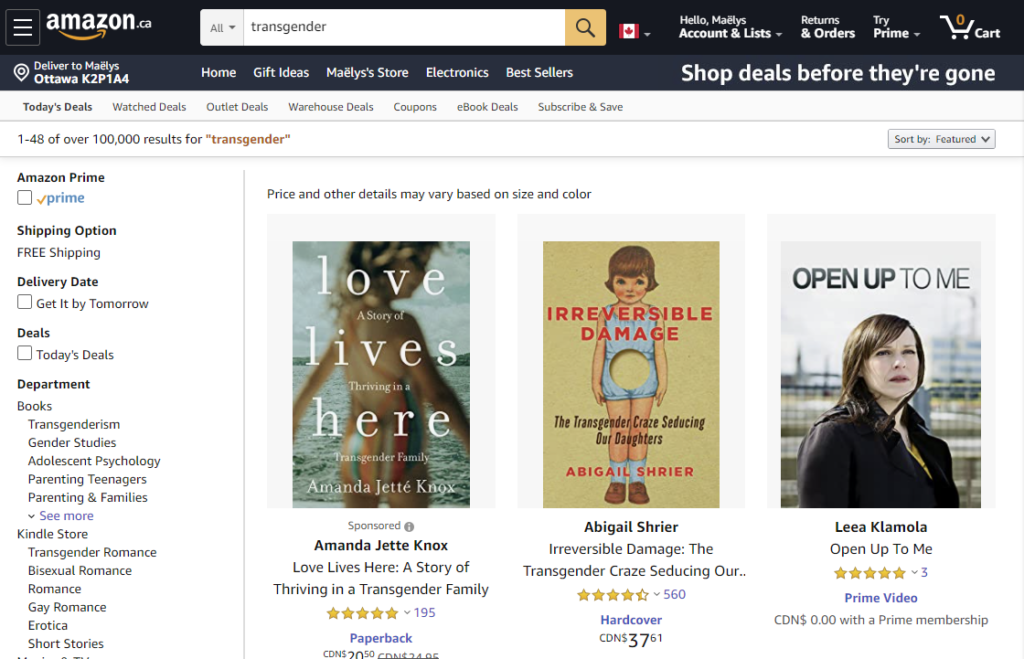Viewport: 1024px width, 659px height.
Task: Click the star rating for Love Lives Here
Action: click(x=362, y=613)
